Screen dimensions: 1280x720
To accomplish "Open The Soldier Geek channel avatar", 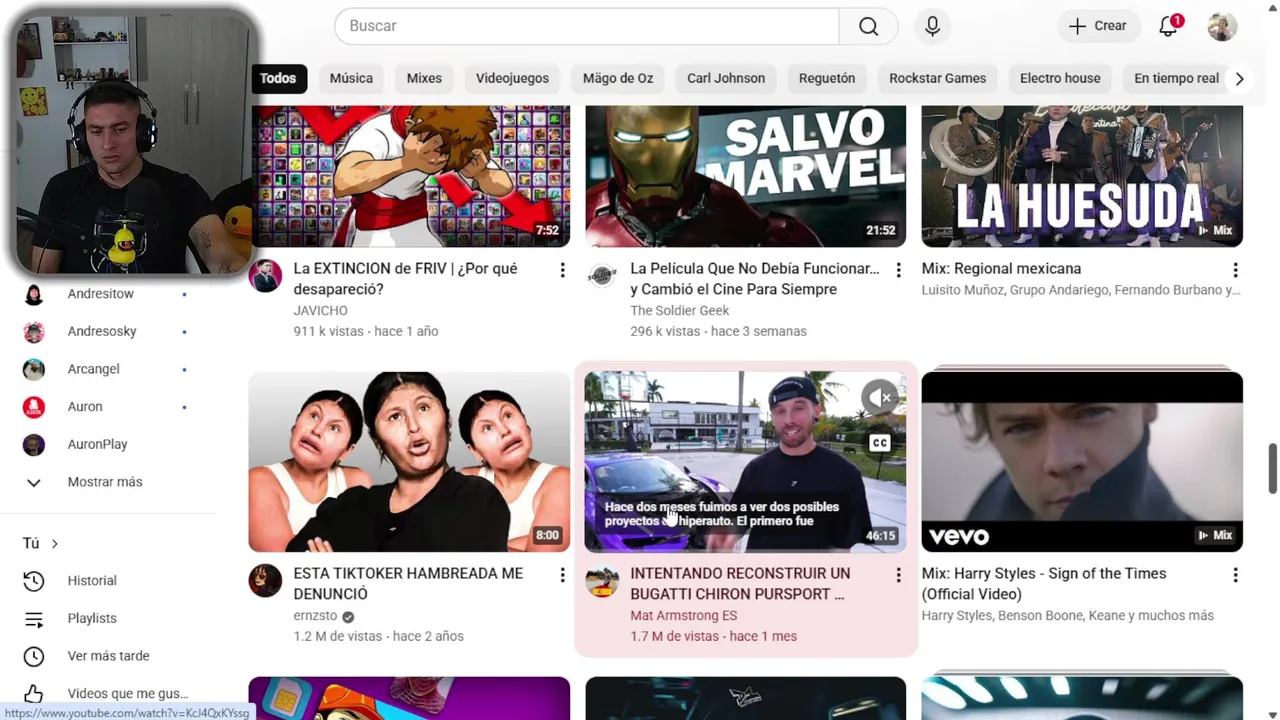I will pos(602,275).
